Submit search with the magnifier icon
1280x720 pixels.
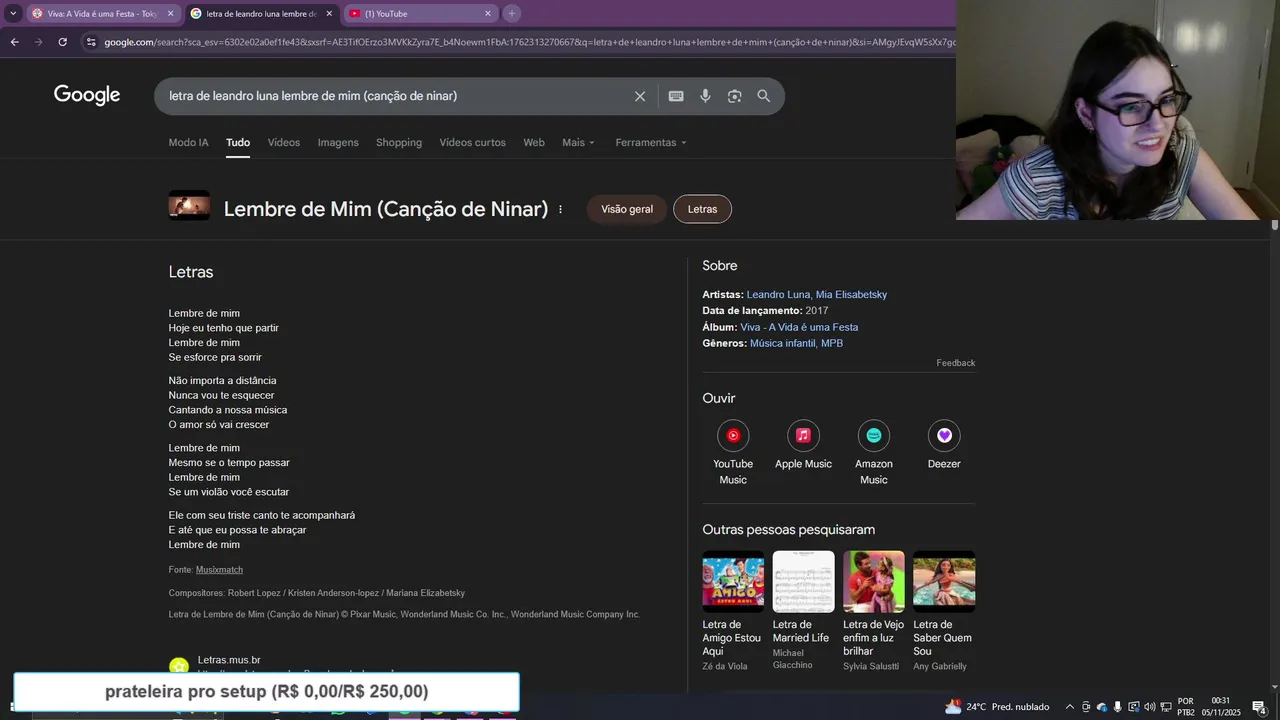point(764,96)
